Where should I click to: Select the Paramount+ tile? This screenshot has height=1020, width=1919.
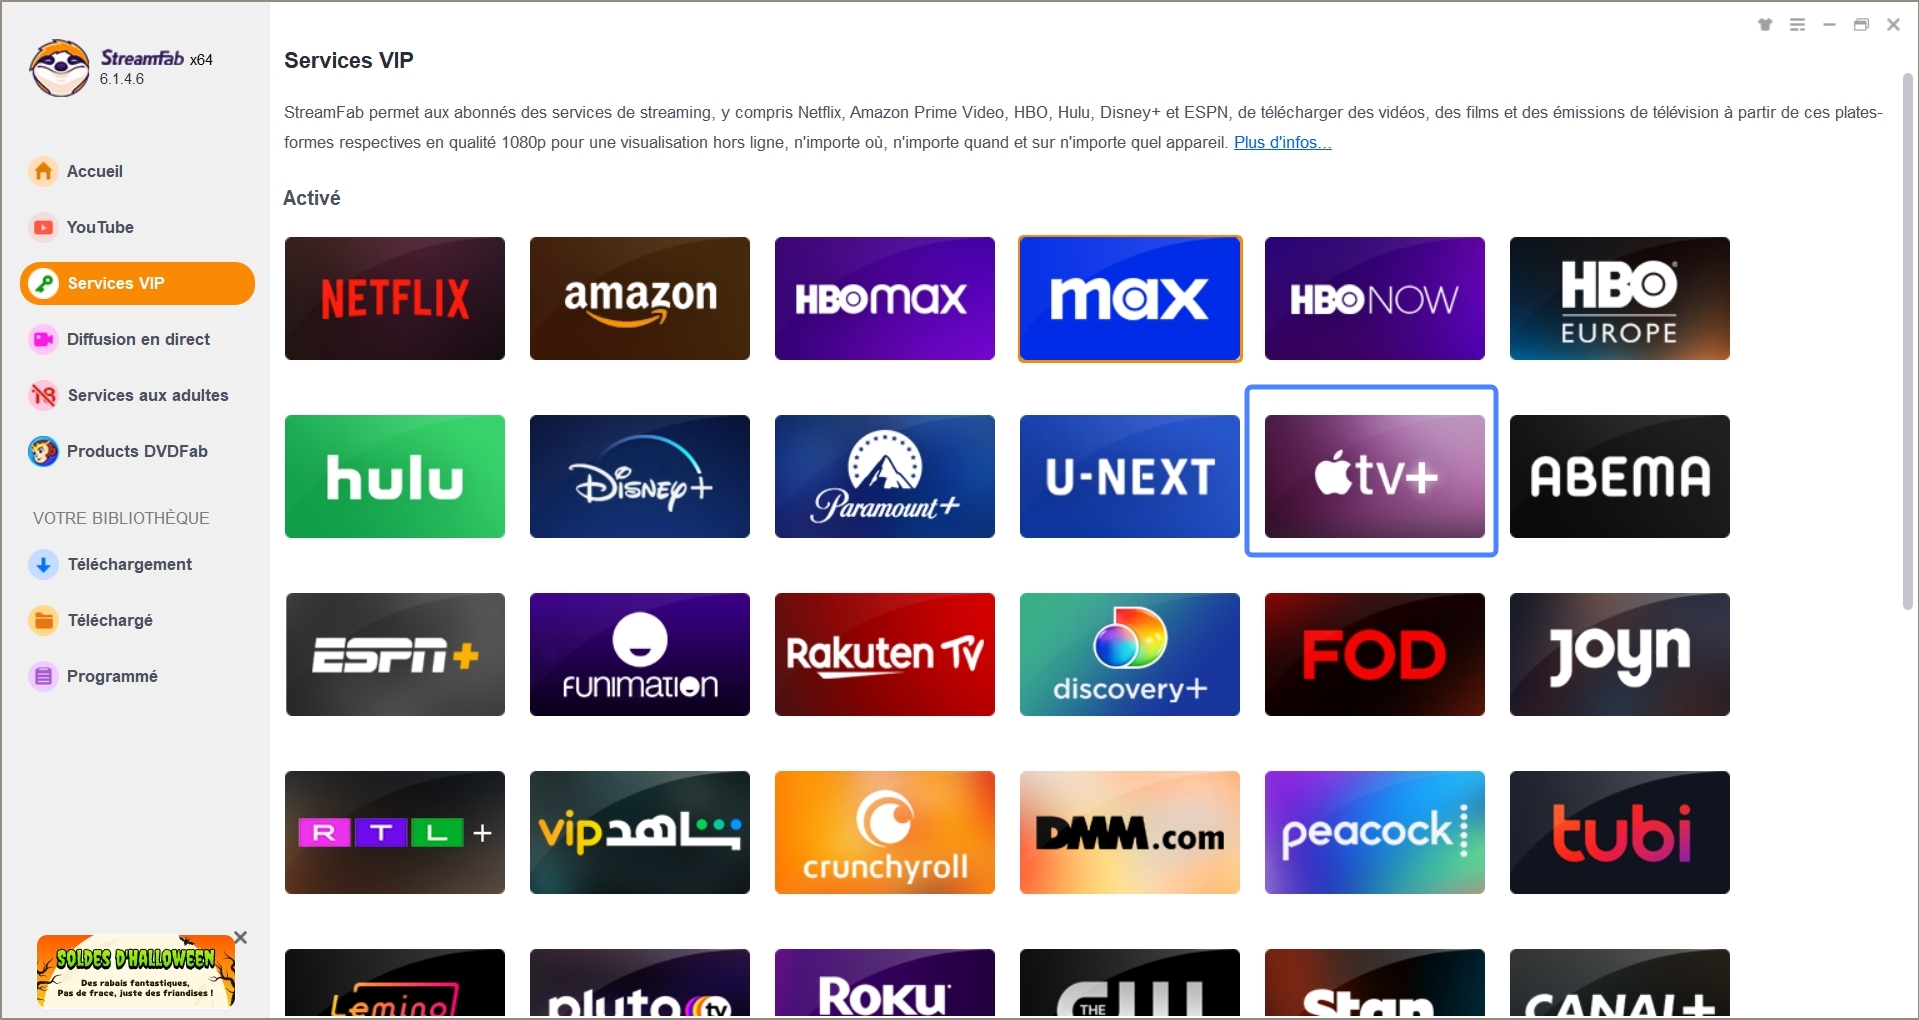click(884, 476)
